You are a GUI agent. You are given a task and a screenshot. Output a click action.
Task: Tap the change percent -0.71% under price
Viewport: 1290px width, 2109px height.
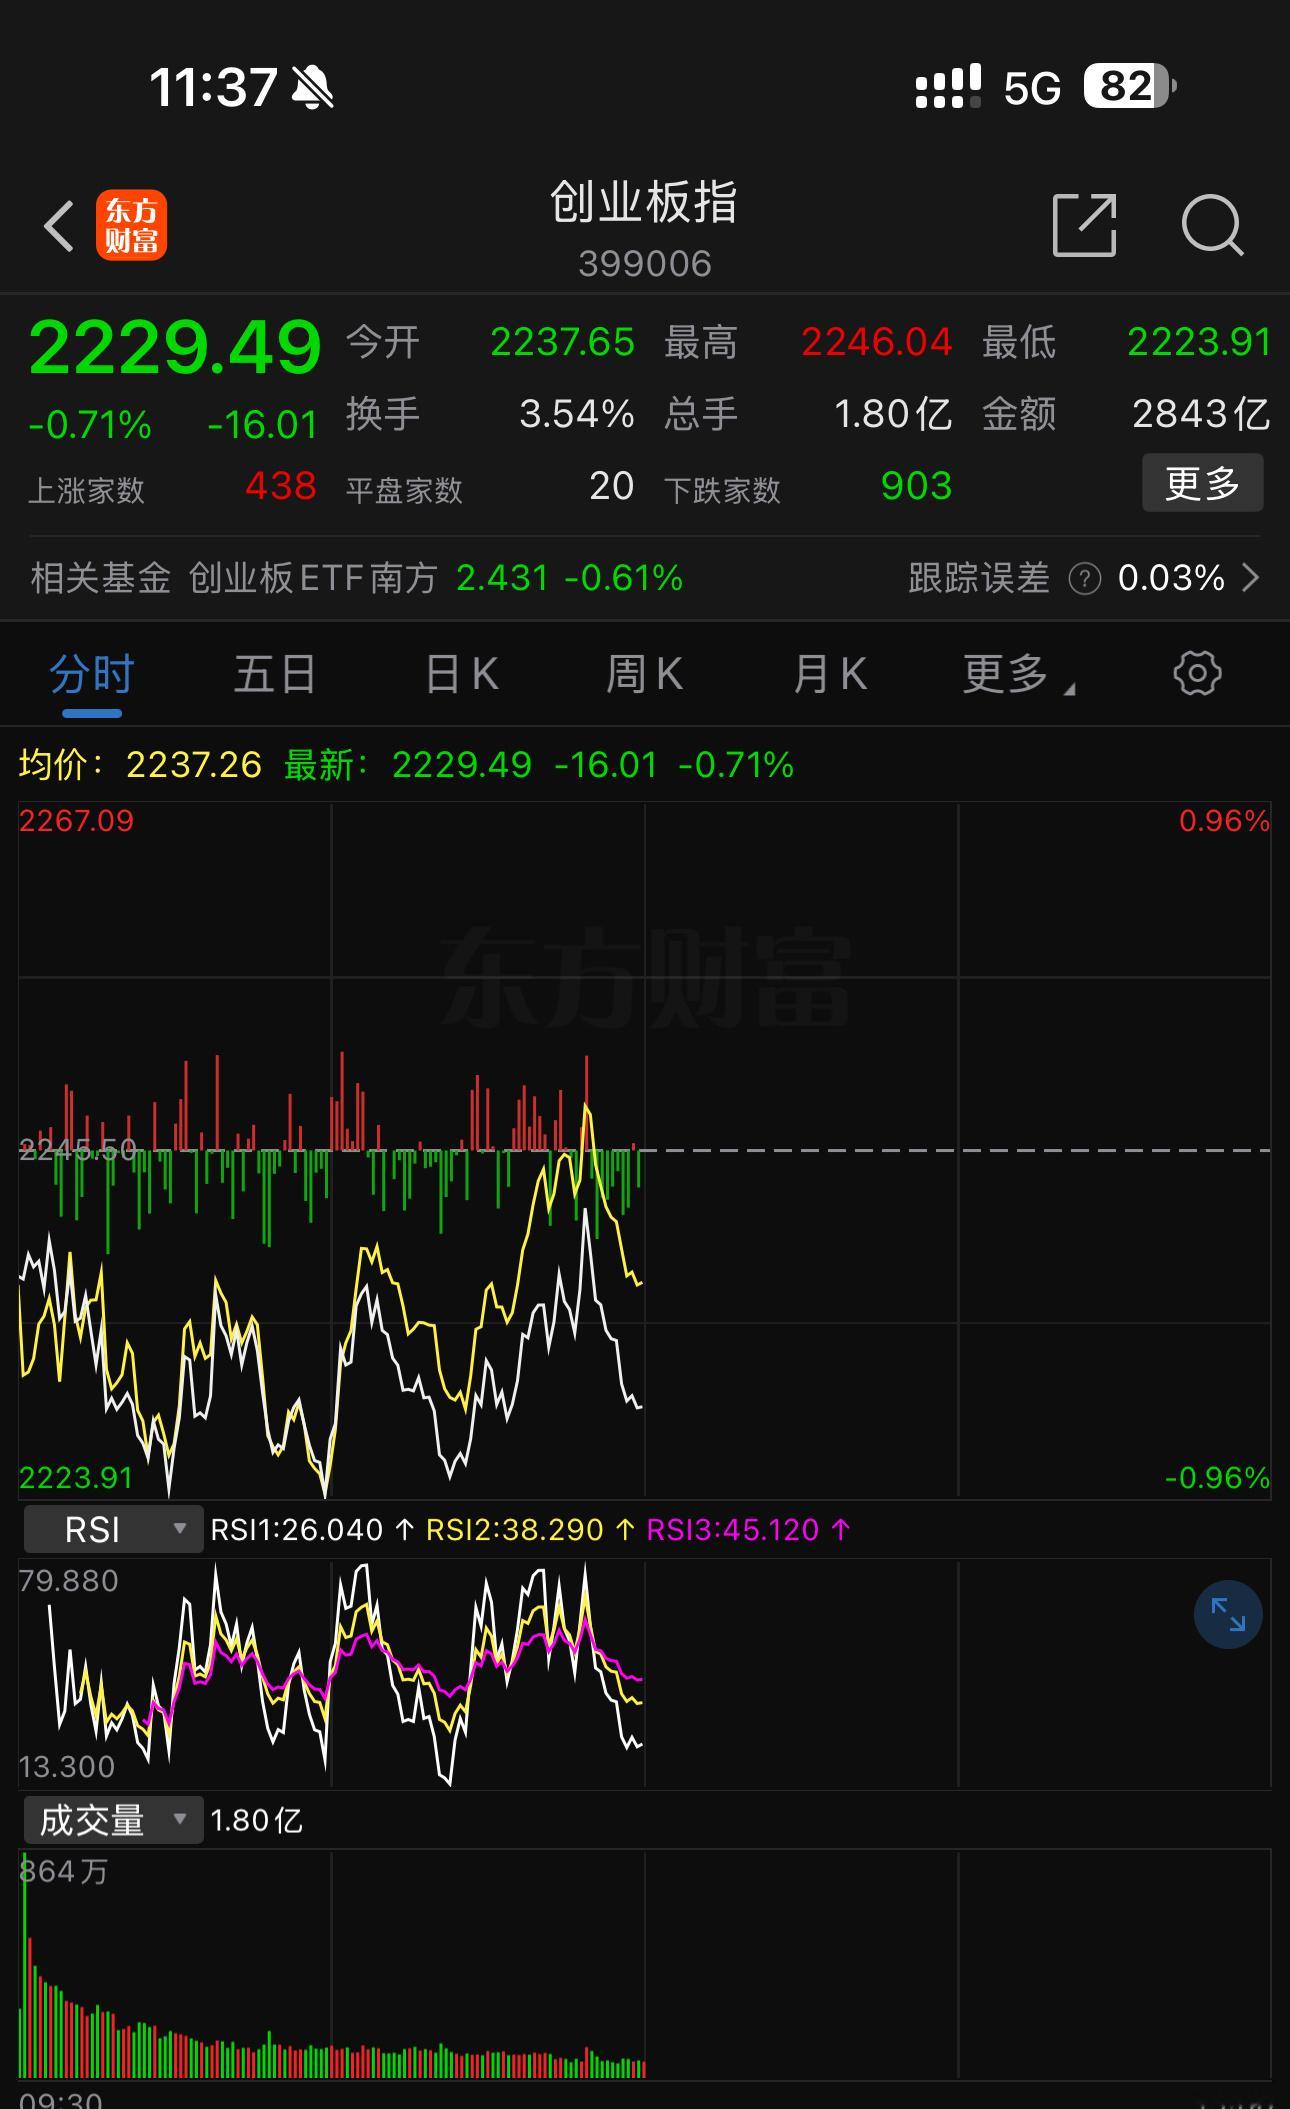pyautogui.click(x=90, y=425)
